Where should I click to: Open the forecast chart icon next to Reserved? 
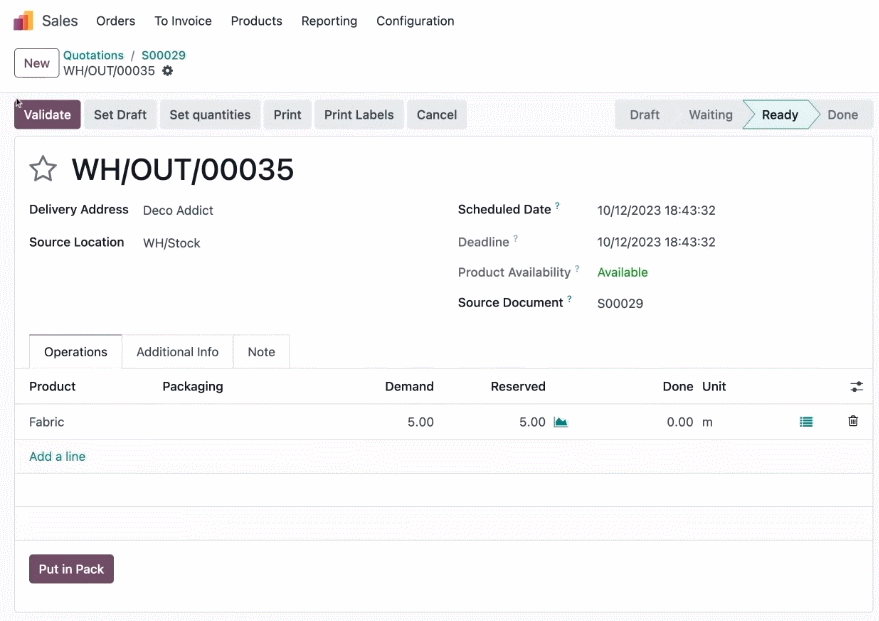pos(561,422)
